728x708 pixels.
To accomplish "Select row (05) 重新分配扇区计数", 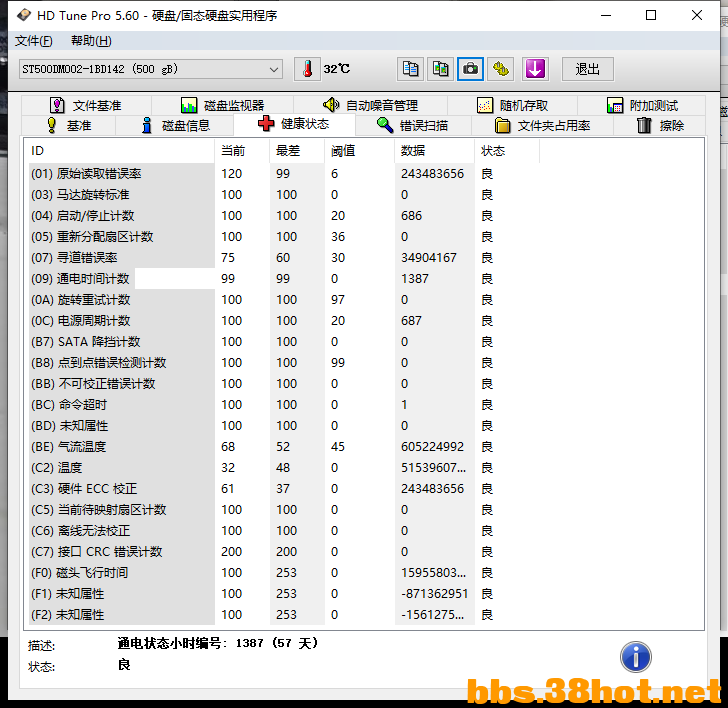I will (284, 237).
